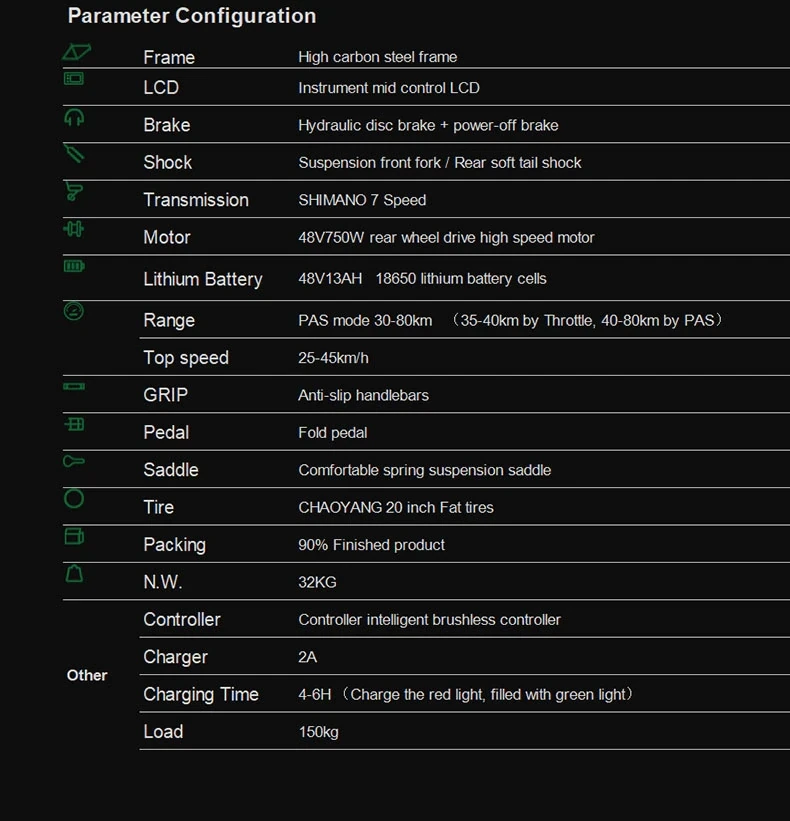The width and height of the screenshot is (790, 821).
Task: Click the Charging Time label
Action: click(x=201, y=694)
